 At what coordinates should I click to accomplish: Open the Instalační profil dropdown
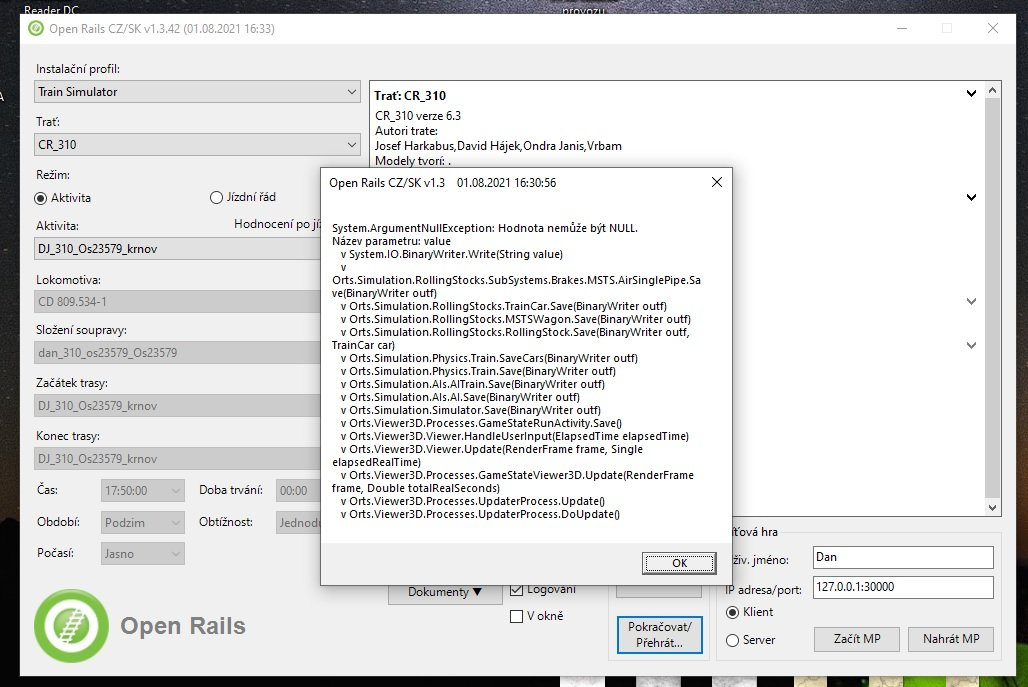tap(197, 92)
